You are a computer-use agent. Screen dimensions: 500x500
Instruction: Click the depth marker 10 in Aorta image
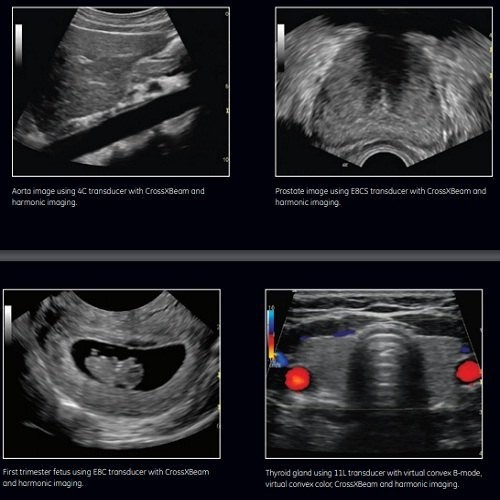tap(226, 160)
